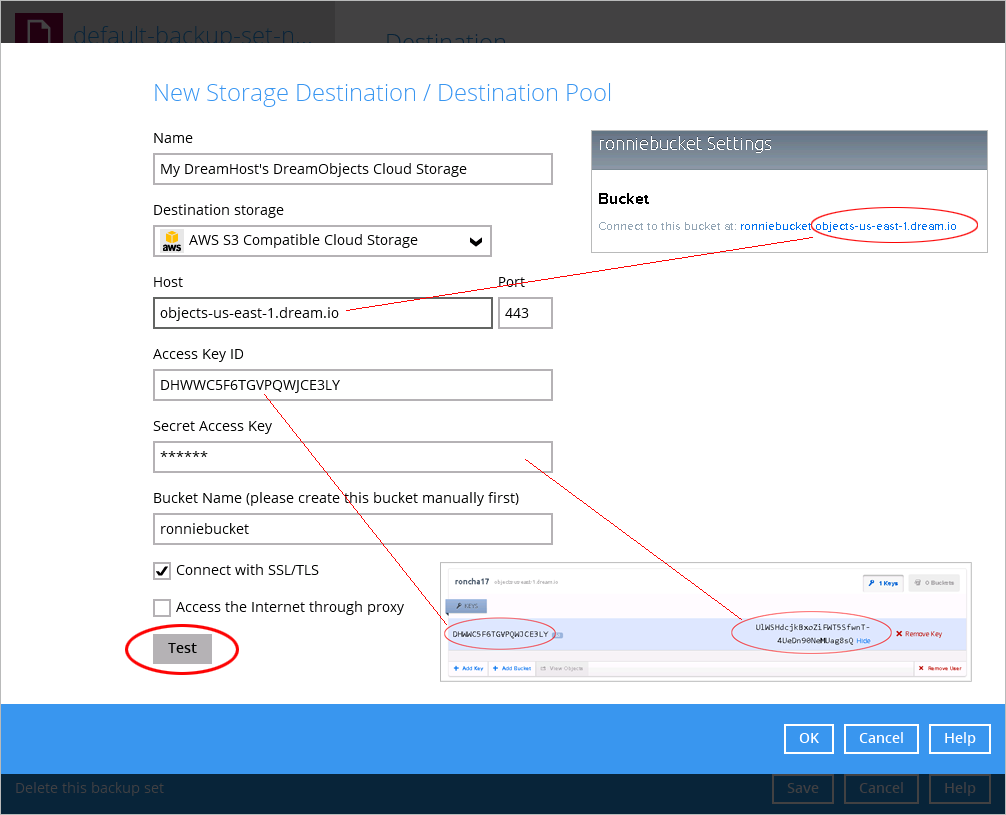Image resolution: width=1006 pixels, height=815 pixels.
Task: Click Delete this backup set link
Action: pos(89,788)
